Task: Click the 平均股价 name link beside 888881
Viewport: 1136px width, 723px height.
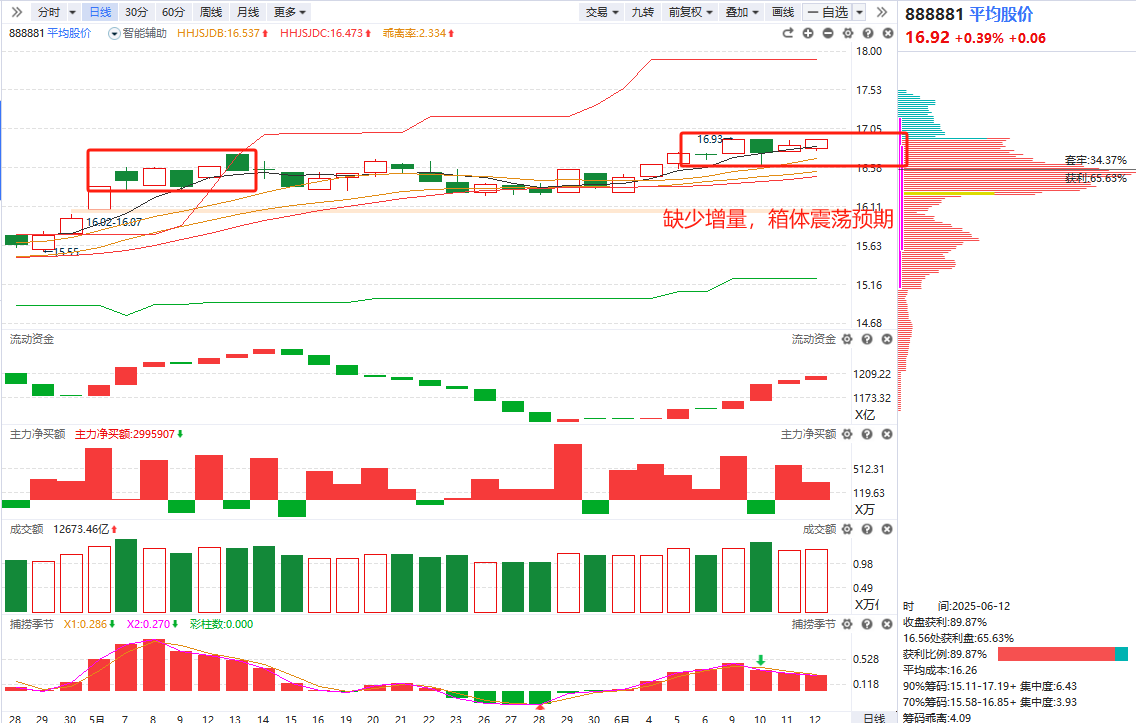Action: coord(70,33)
